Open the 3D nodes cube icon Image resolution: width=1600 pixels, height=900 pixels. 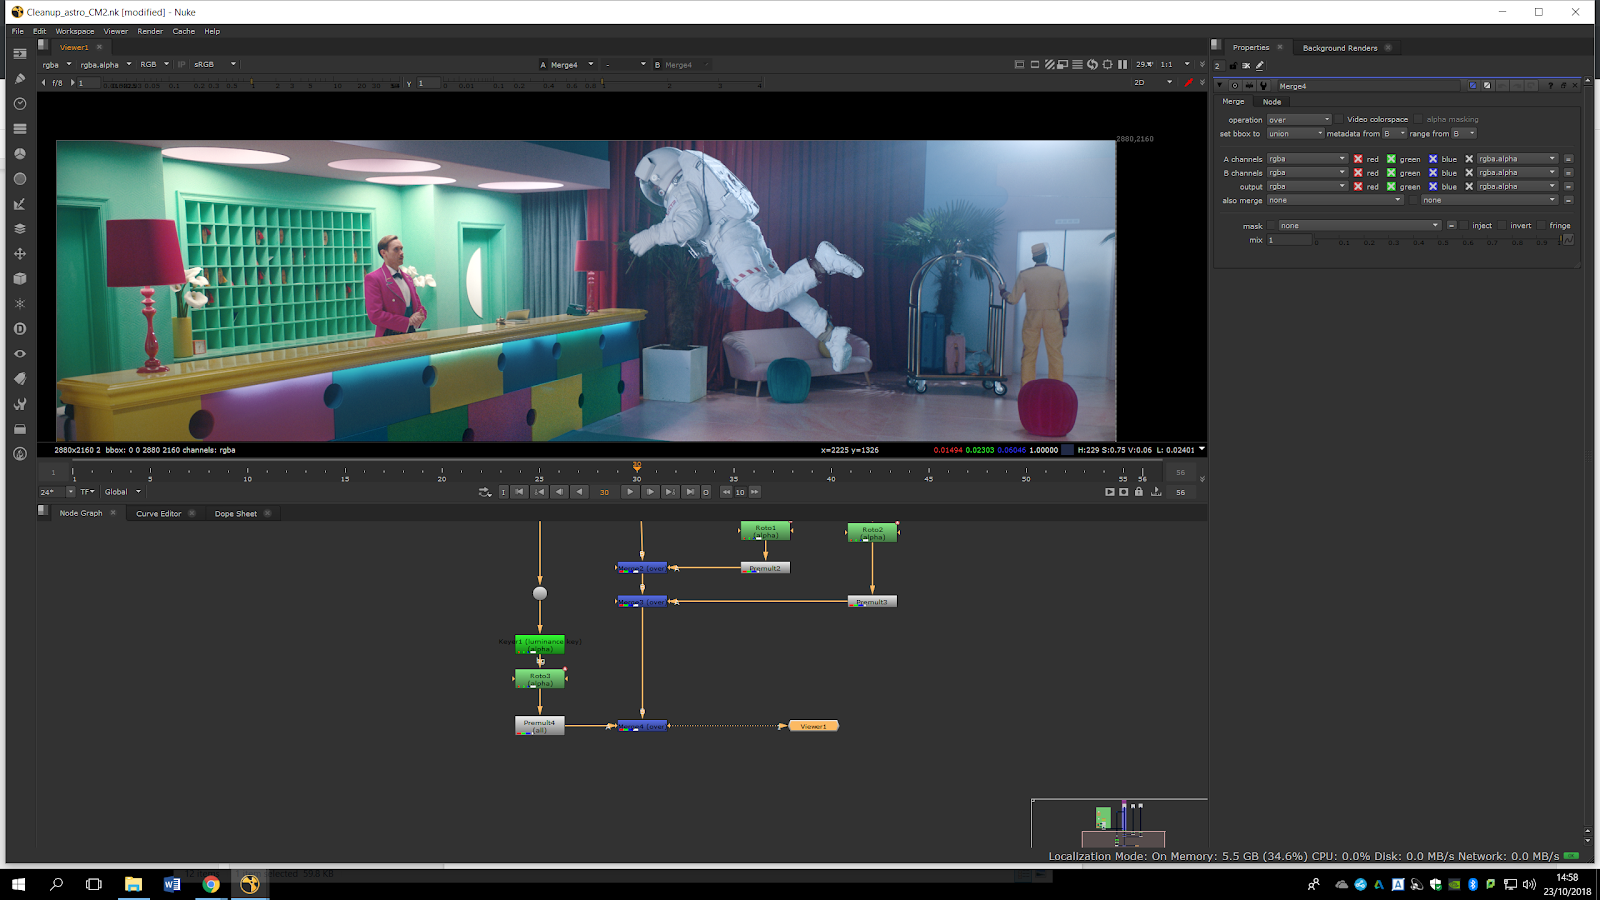tap(19, 279)
